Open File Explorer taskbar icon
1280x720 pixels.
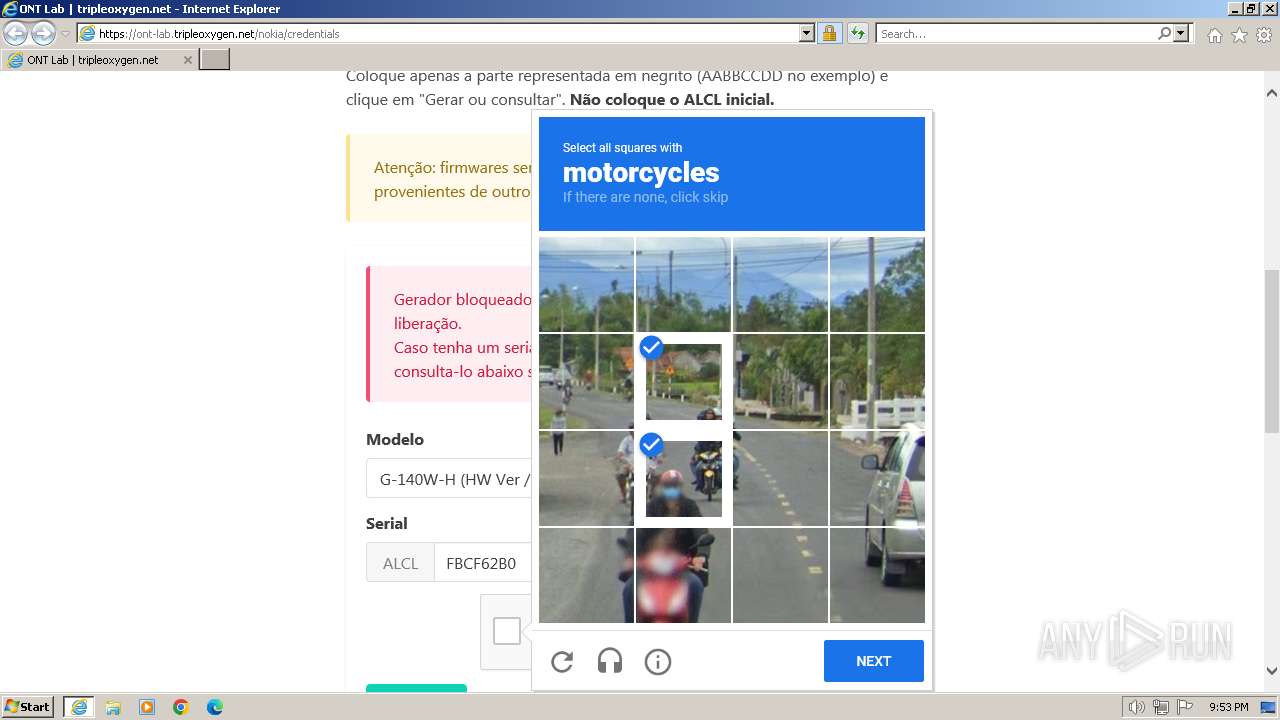[x=113, y=707]
